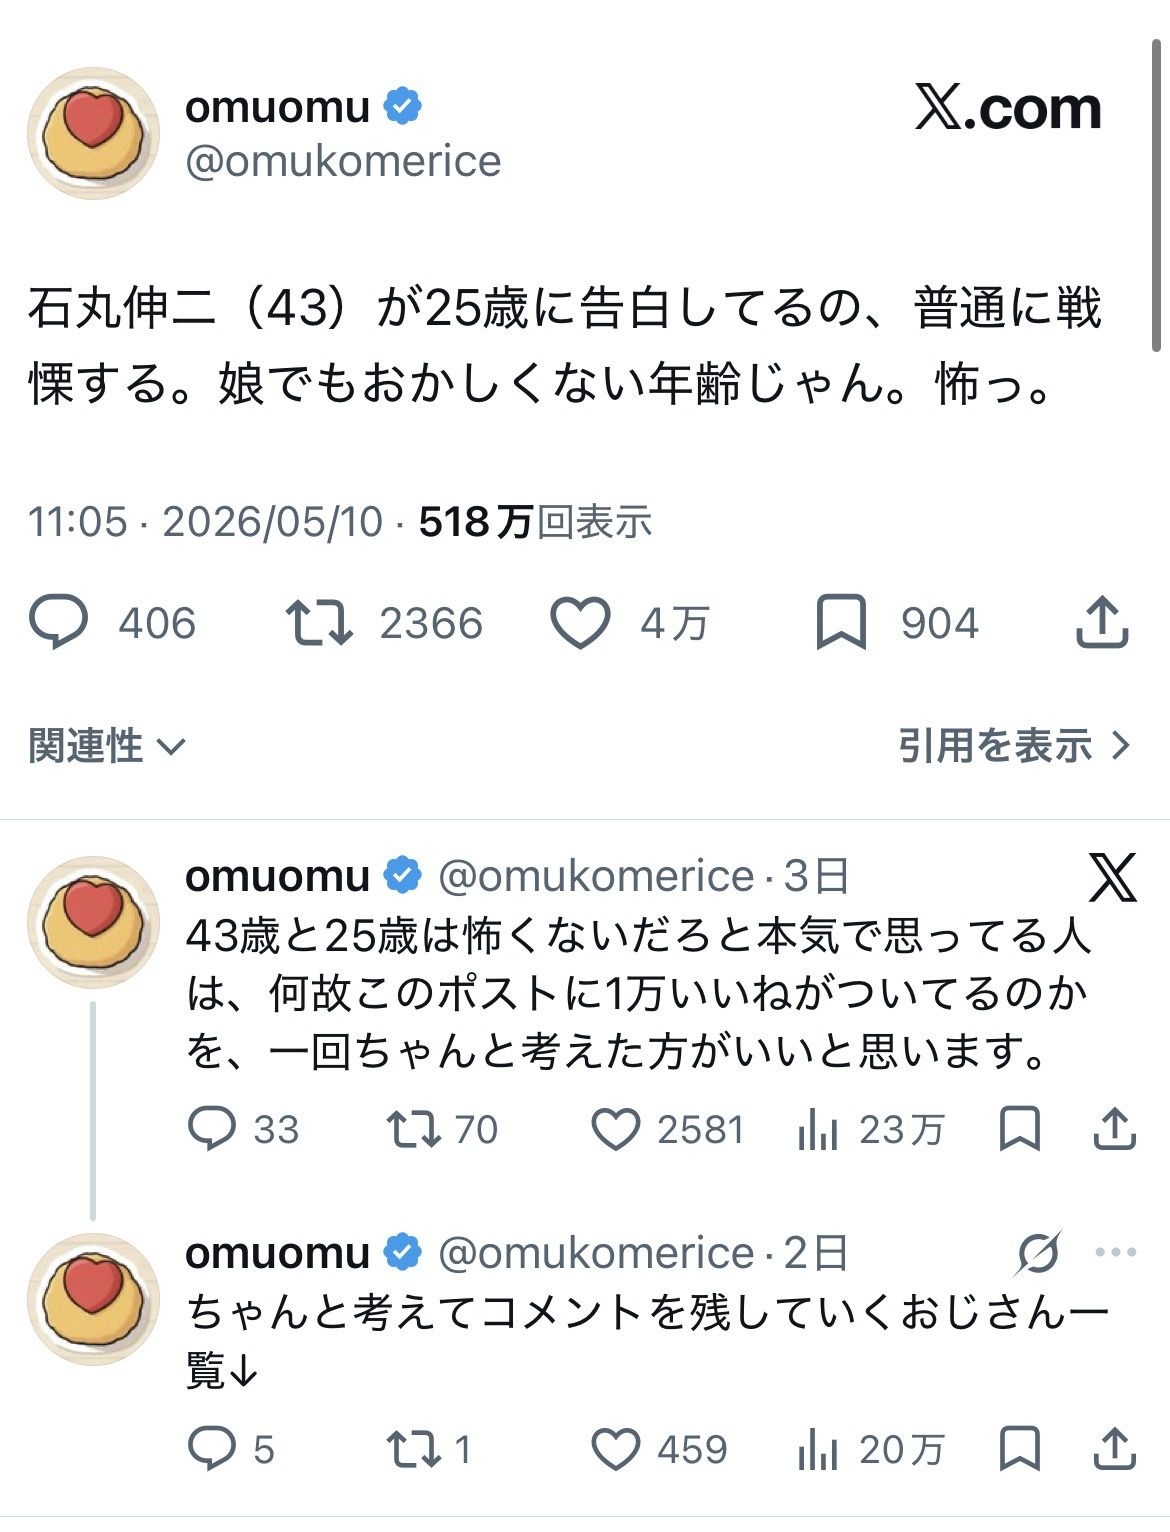Open the @omukomerice handle in header

click(x=343, y=161)
